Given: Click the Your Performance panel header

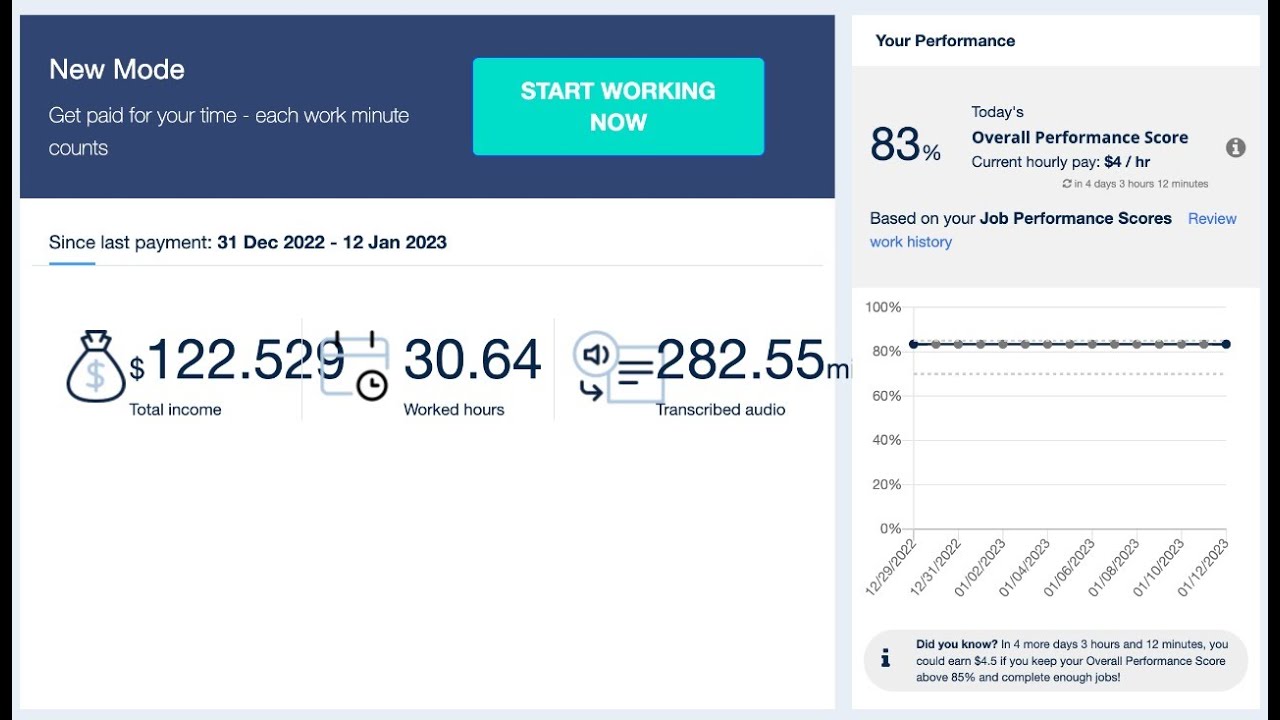Looking at the screenshot, I should pyautogui.click(x=945, y=41).
